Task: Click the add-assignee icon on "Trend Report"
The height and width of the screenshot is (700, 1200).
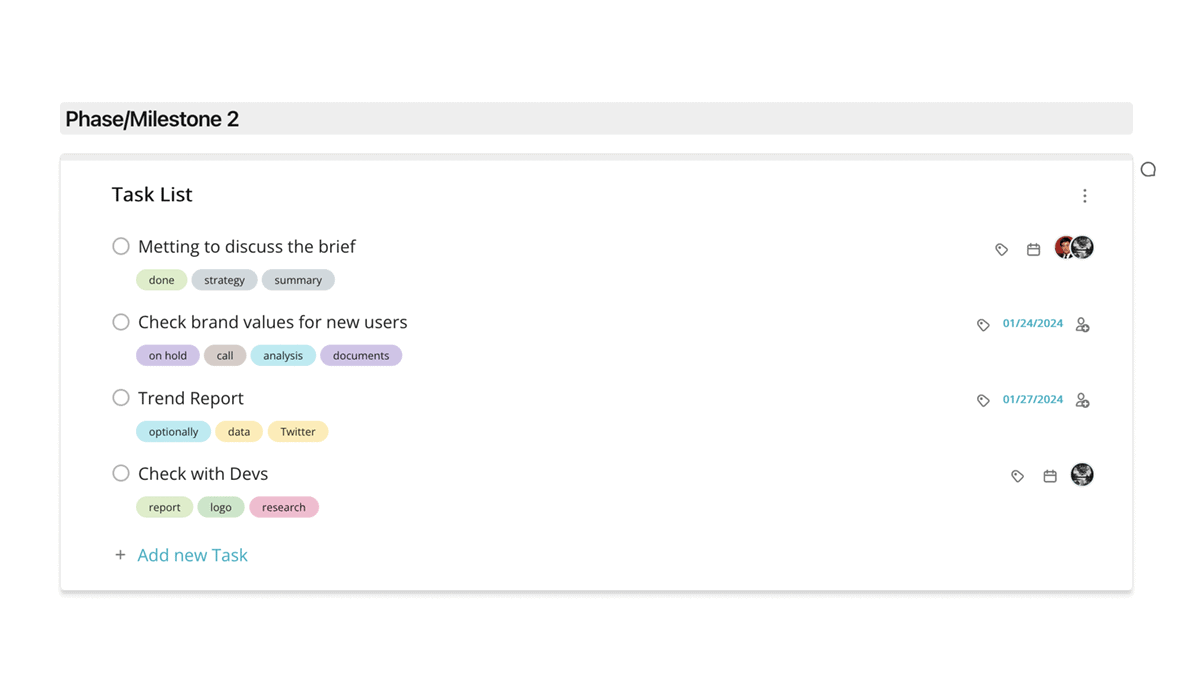Action: click(1082, 400)
